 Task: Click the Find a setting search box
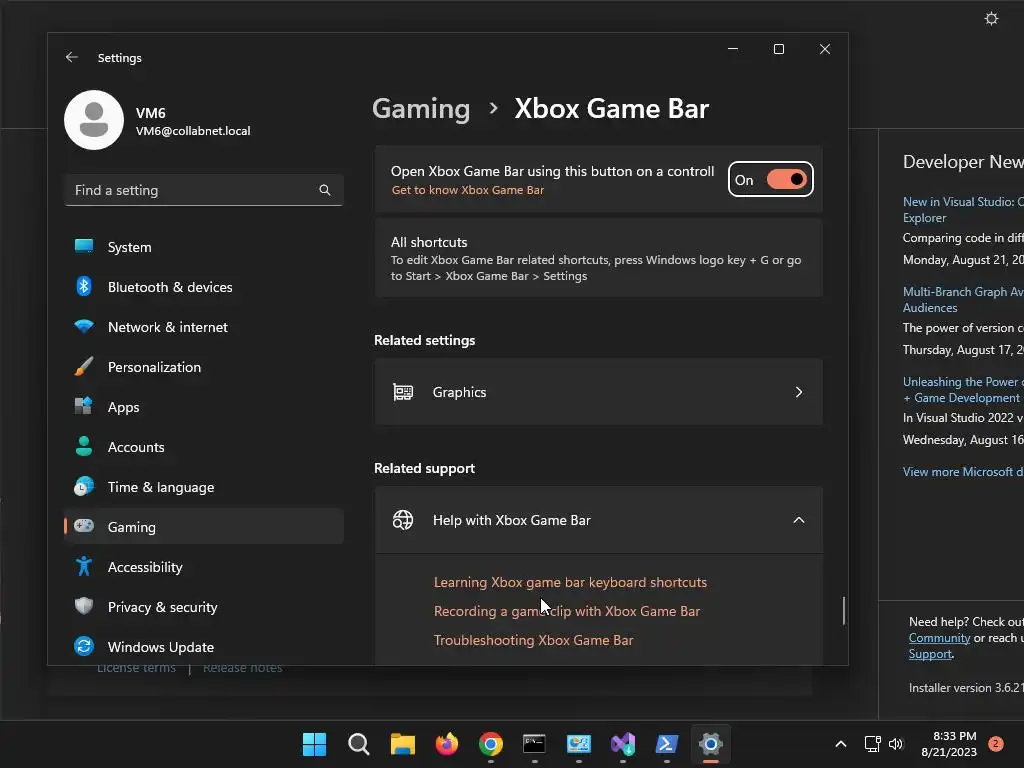pyautogui.click(x=204, y=190)
